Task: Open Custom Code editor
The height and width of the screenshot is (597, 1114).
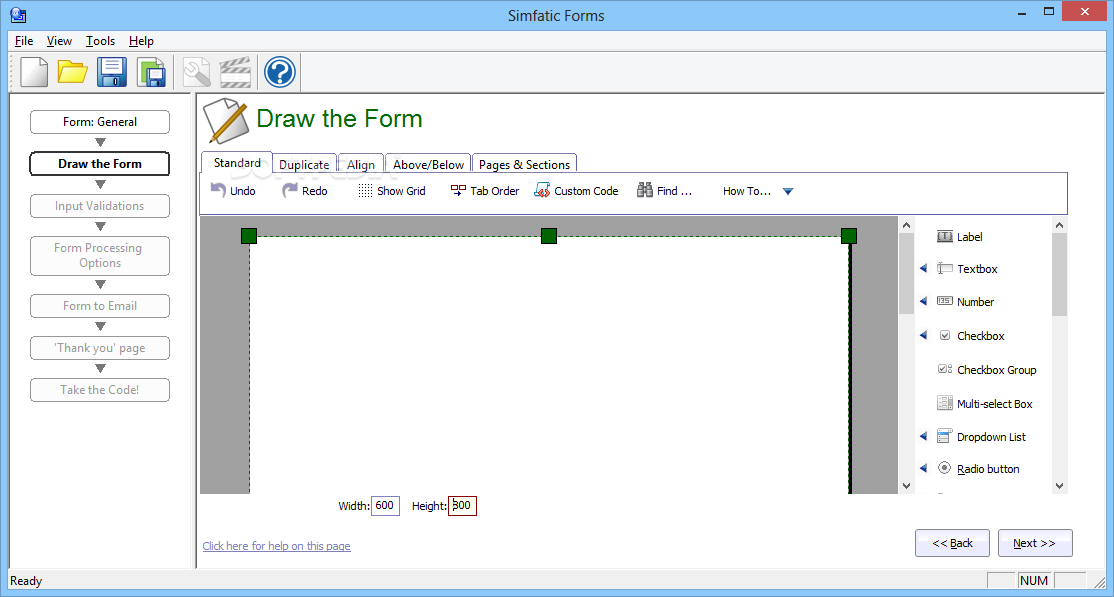Action: point(576,190)
